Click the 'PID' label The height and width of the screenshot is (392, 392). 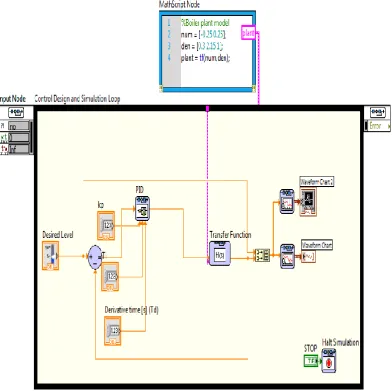coord(140,190)
